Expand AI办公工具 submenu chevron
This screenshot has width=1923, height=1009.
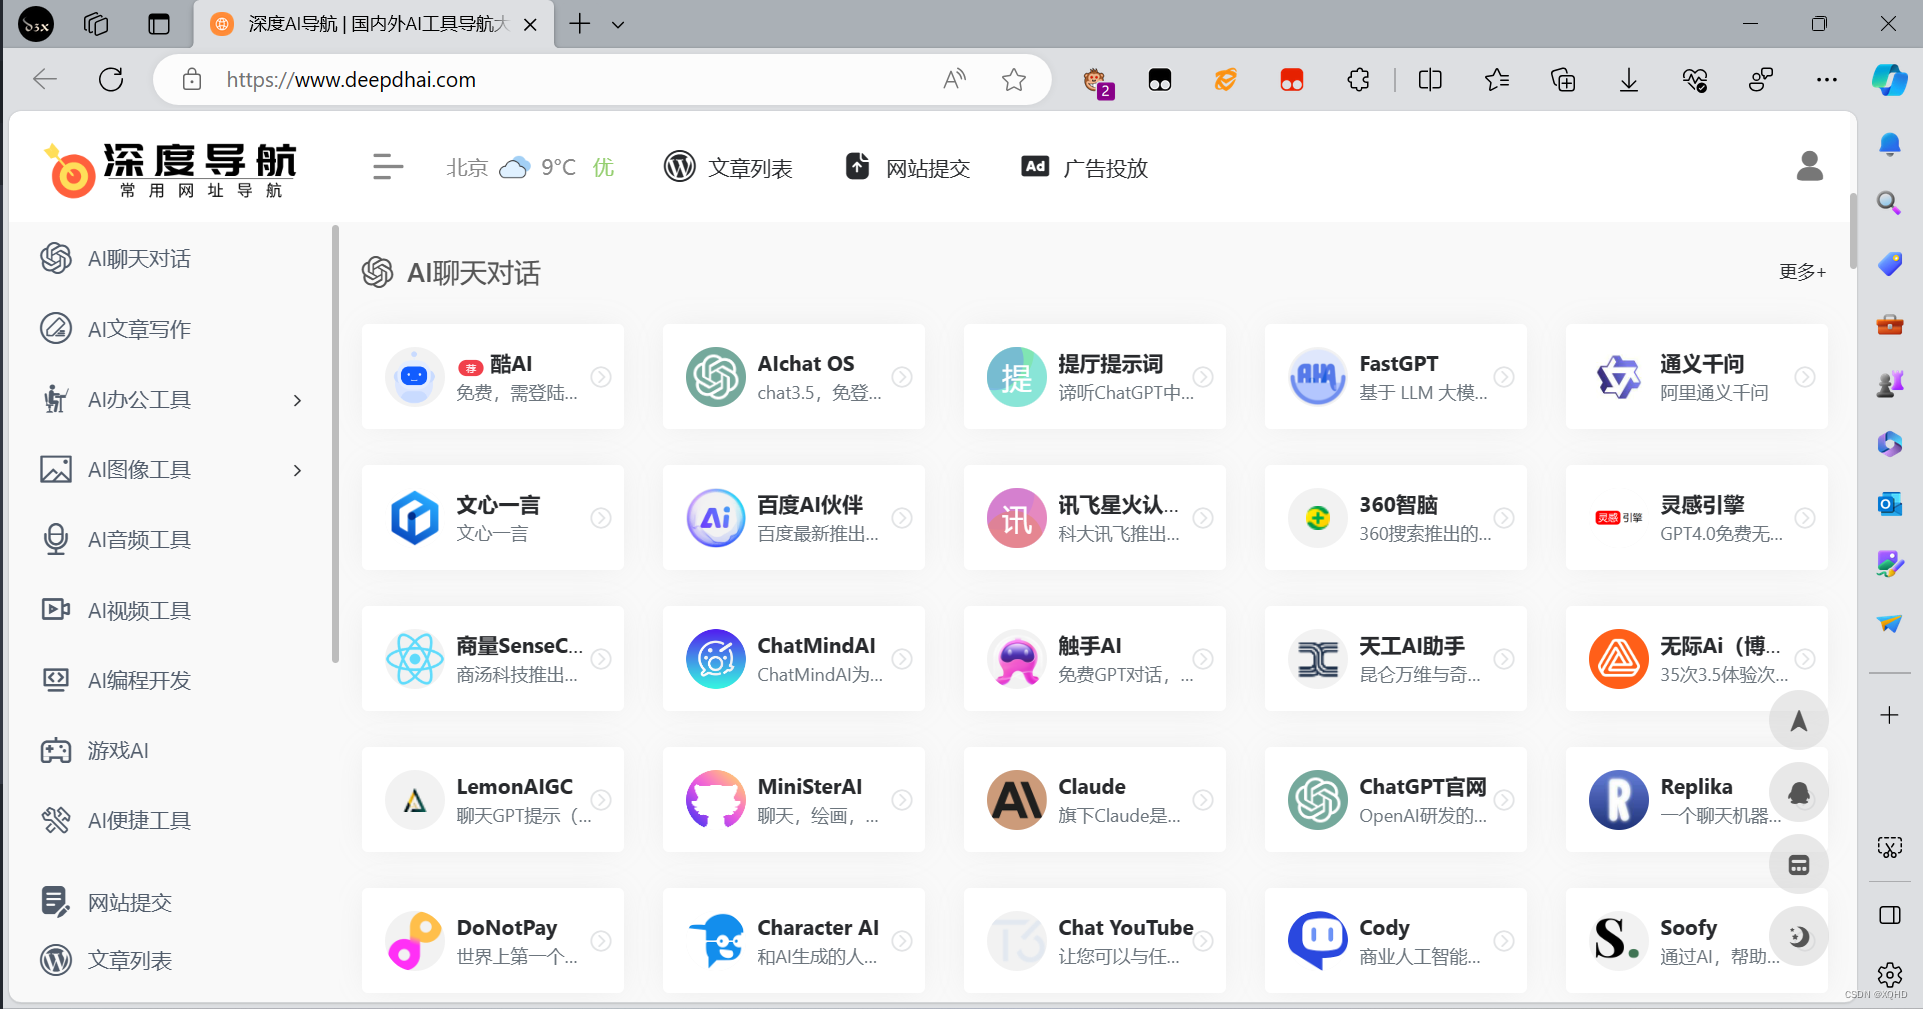[x=297, y=400]
